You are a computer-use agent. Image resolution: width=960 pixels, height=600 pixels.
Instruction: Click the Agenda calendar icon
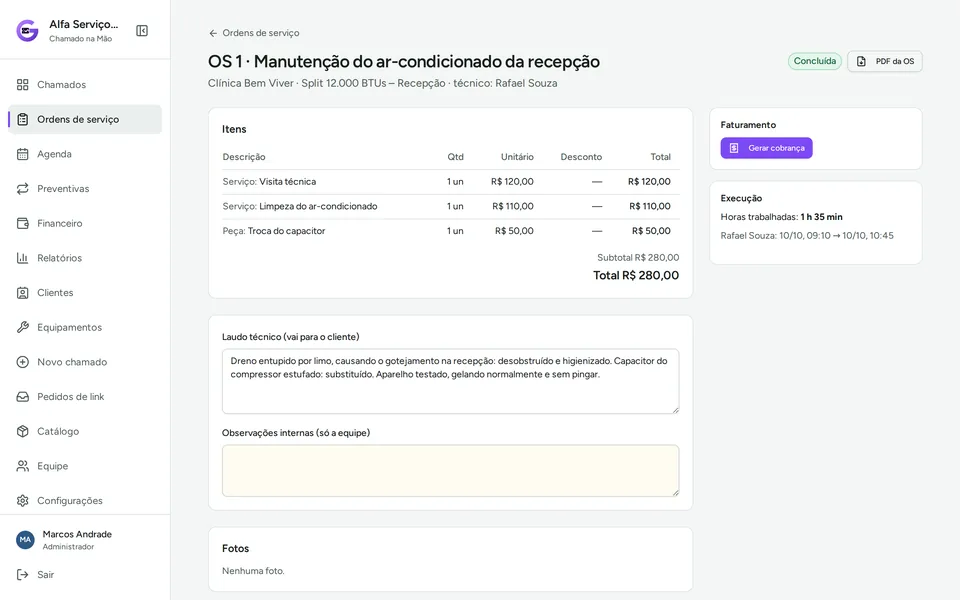23,154
